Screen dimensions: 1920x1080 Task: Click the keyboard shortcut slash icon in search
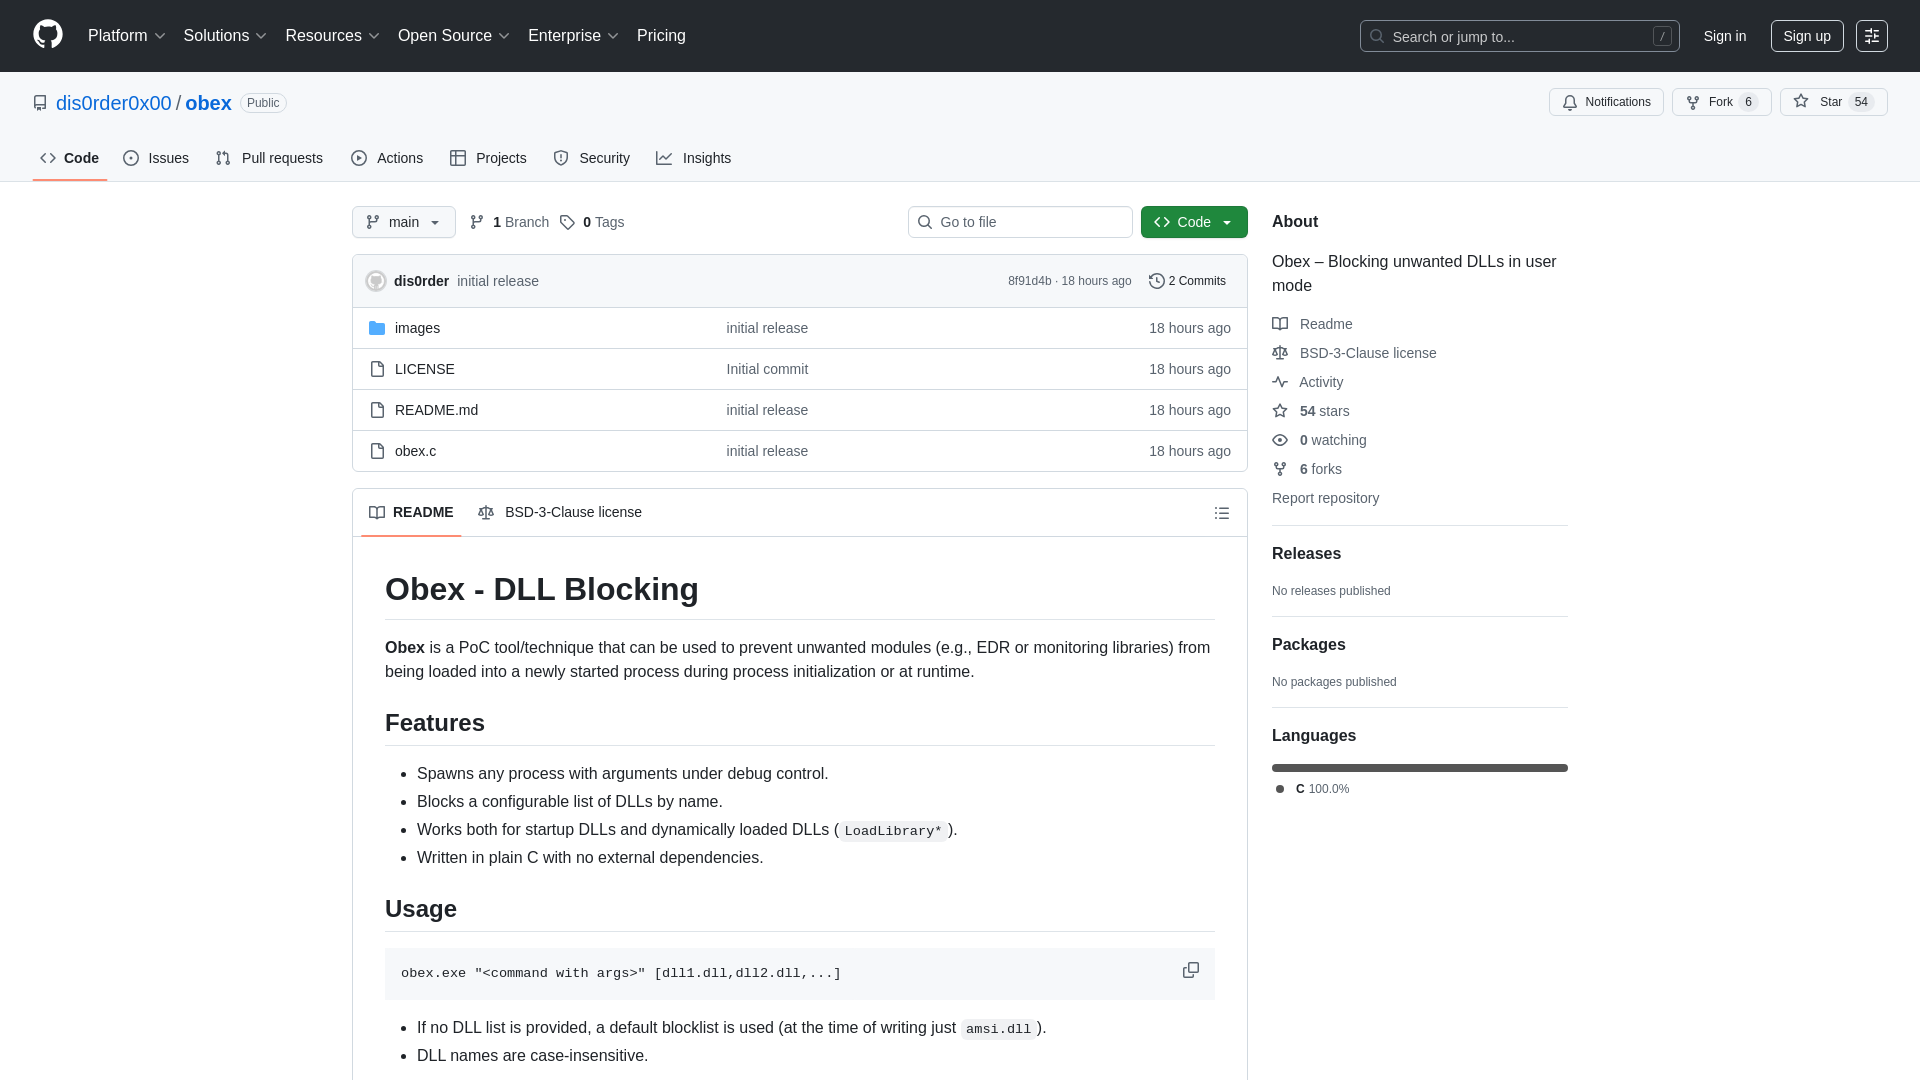pos(1662,36)
